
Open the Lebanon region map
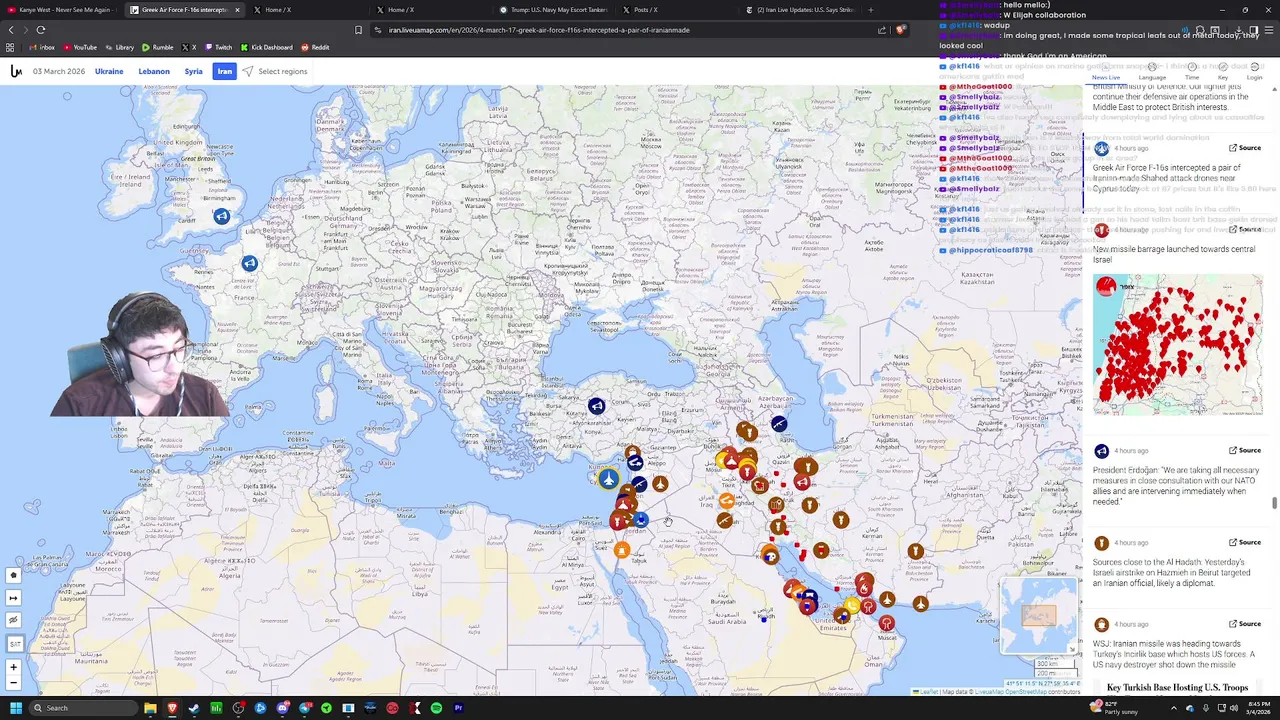pyautogui.click(x=154, y=71)
